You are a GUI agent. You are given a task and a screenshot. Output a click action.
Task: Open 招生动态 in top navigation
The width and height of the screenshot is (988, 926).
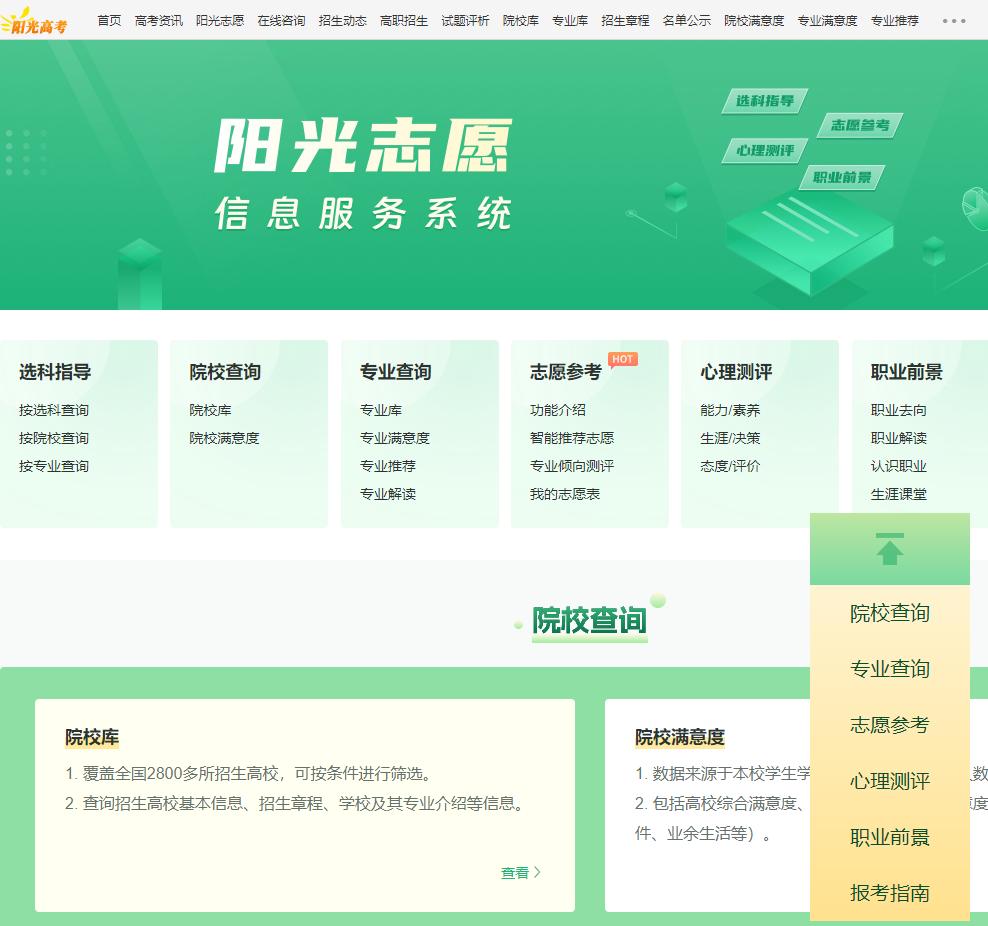click(x=342, y=21)
